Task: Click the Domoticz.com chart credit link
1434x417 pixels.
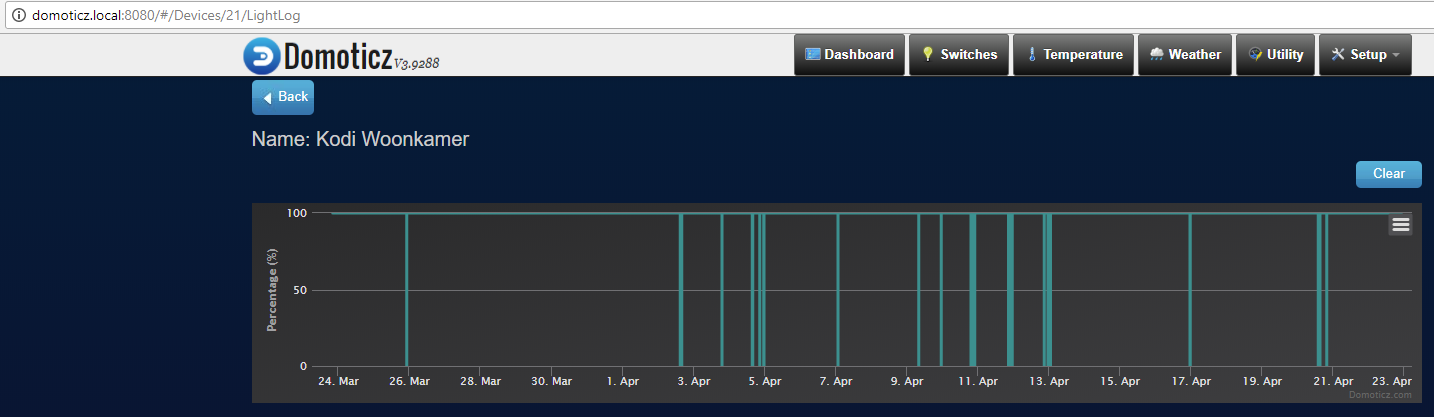Action: pyautogui.click(x=1380, y=395)
